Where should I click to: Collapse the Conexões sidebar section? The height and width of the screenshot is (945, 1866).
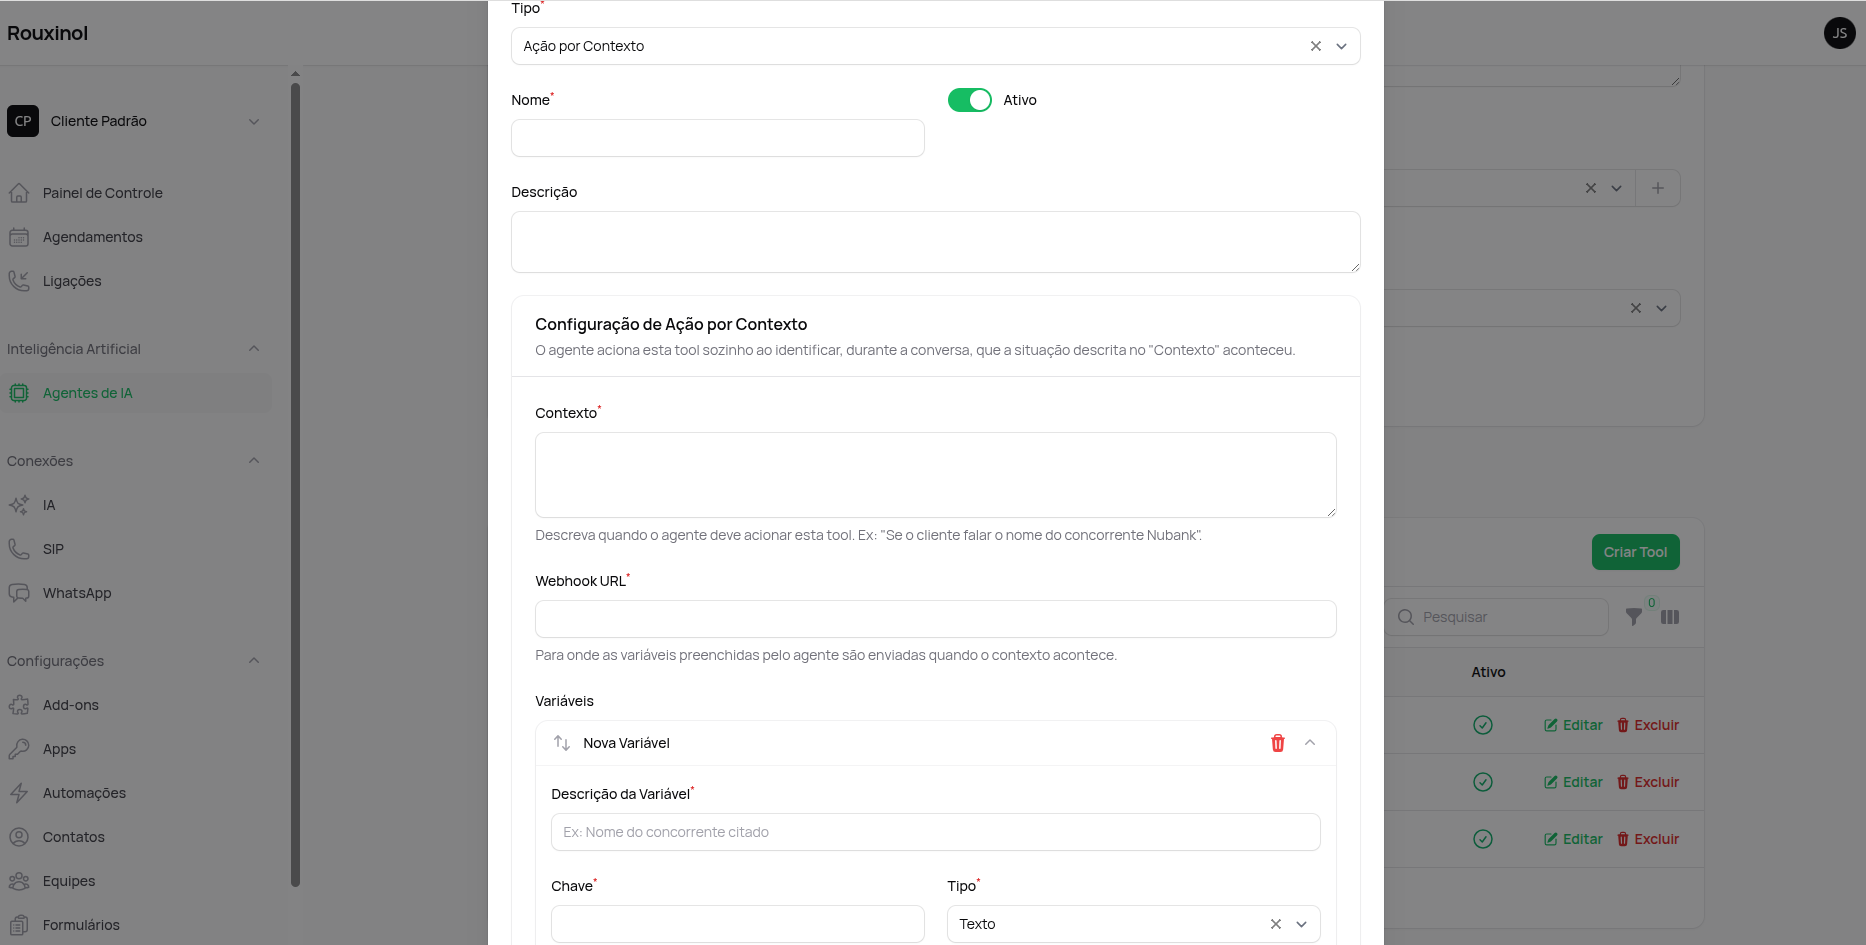click(254, 461)
